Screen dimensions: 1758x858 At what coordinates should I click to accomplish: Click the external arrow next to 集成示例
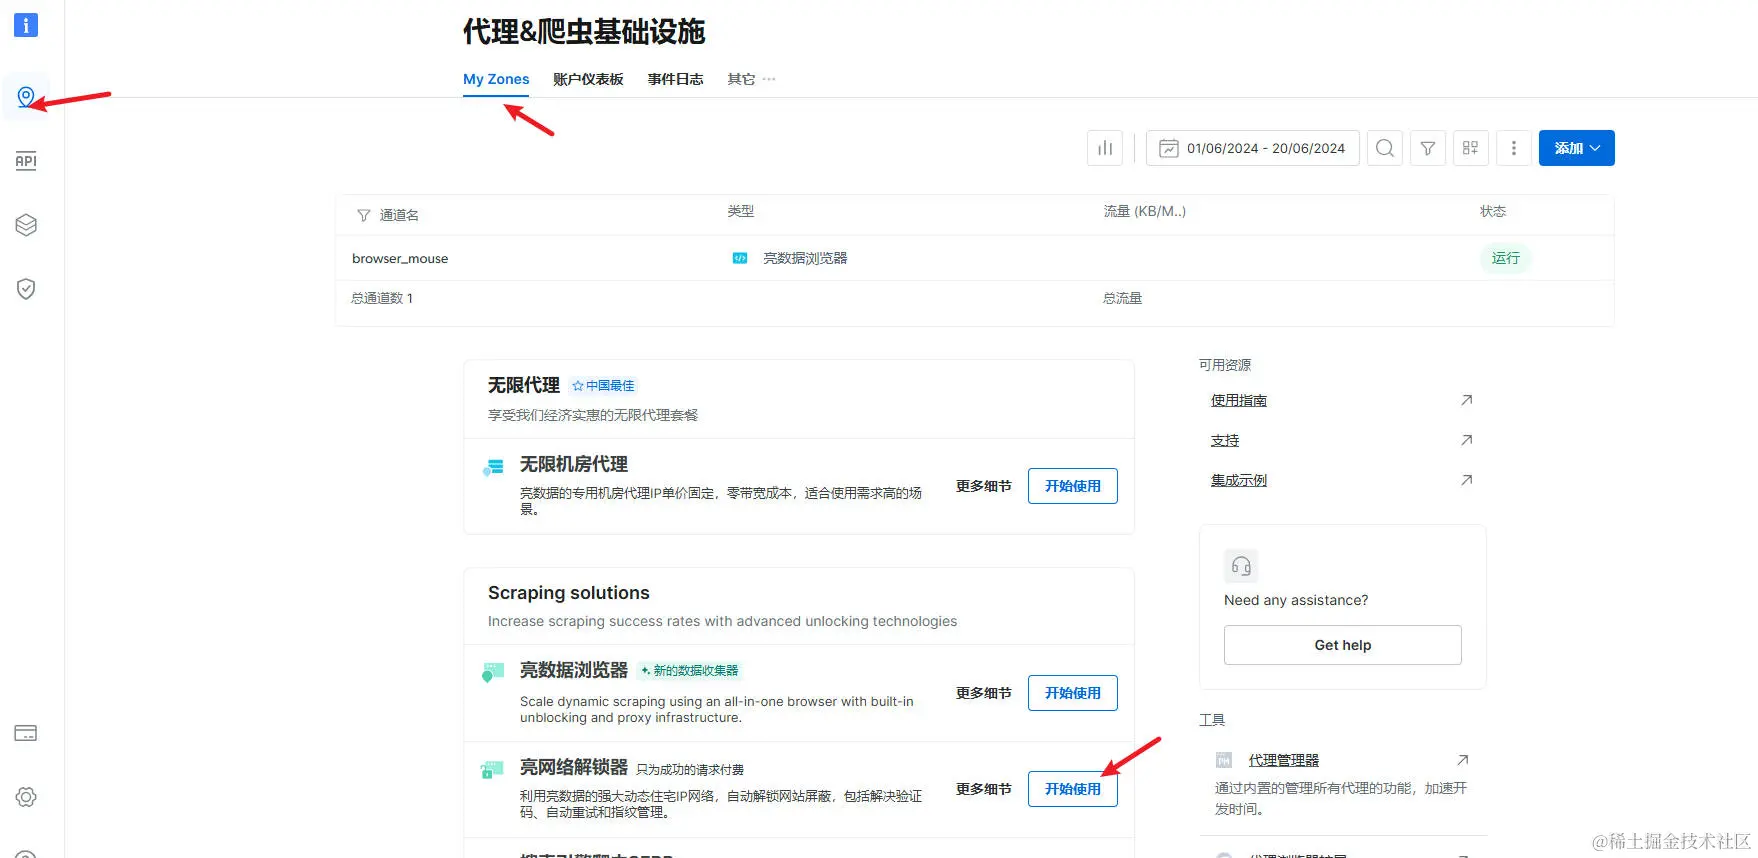[x=1467, y=480]
